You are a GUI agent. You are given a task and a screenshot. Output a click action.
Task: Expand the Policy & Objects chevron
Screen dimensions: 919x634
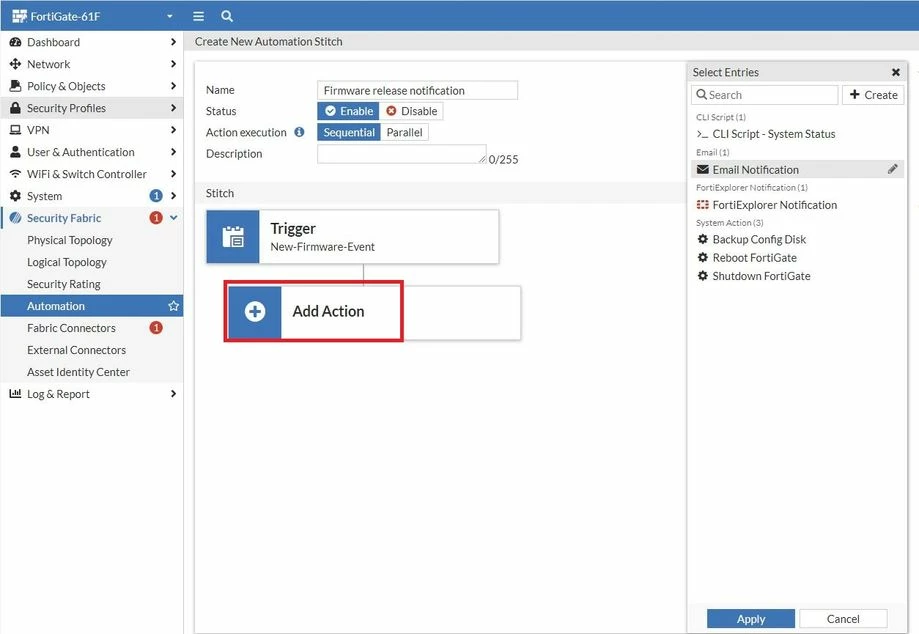173,86
